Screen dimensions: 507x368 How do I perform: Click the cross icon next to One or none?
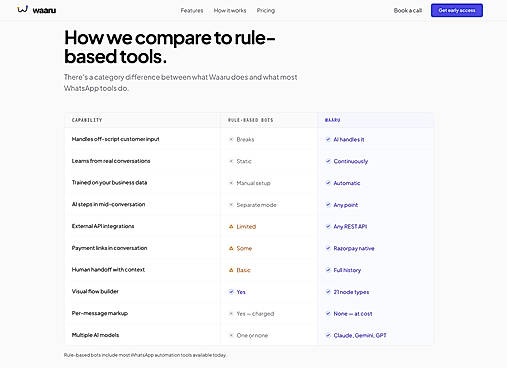pos(231,335)
